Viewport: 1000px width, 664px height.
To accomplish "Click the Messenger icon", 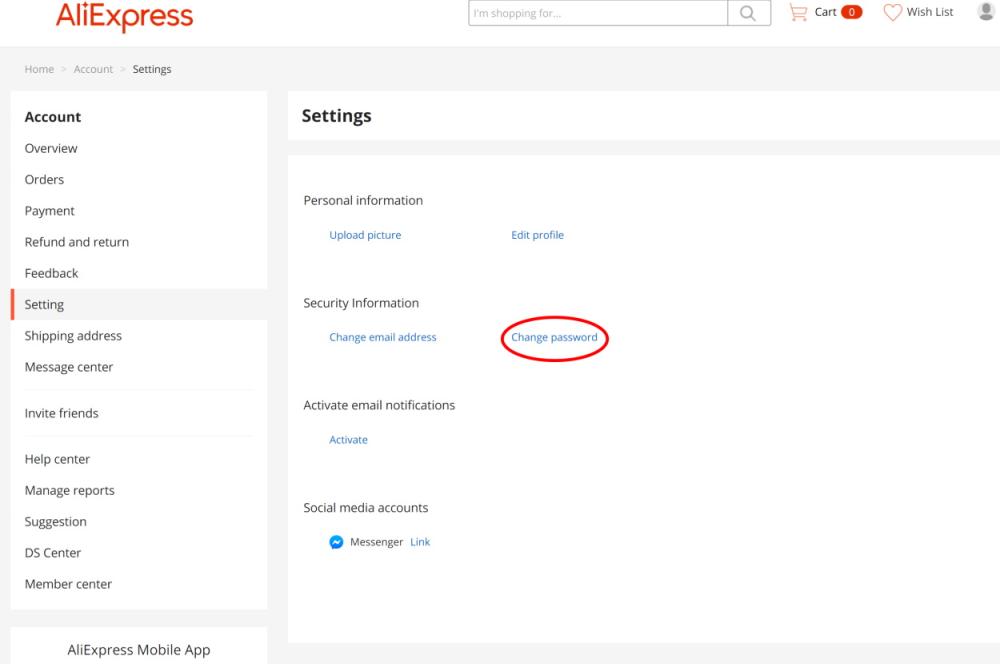I will (336, 542).
